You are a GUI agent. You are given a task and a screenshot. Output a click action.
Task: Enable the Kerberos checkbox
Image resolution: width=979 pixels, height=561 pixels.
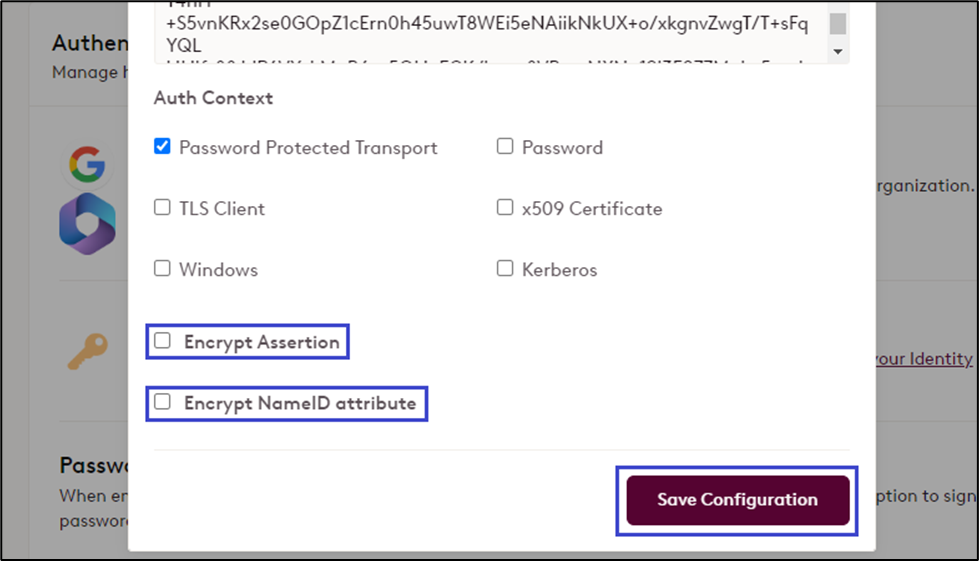pyautogui.click(x=505, y=269)
